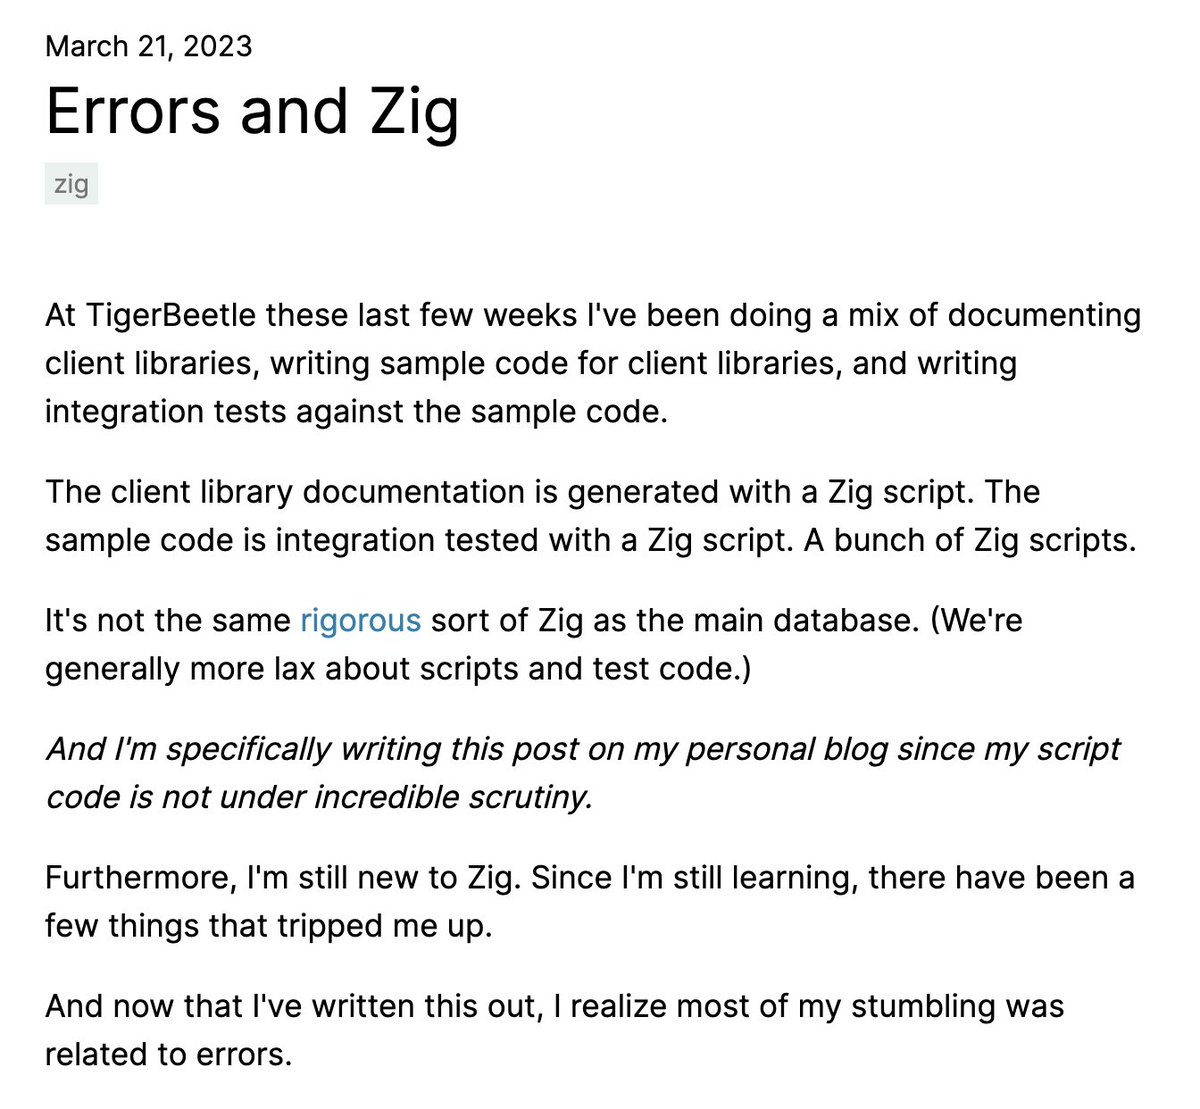Click the phrase "integration tests against the sample code"
This screenshot has width=1200, height=1109.
pyautogui.click(x=354, y=411)
